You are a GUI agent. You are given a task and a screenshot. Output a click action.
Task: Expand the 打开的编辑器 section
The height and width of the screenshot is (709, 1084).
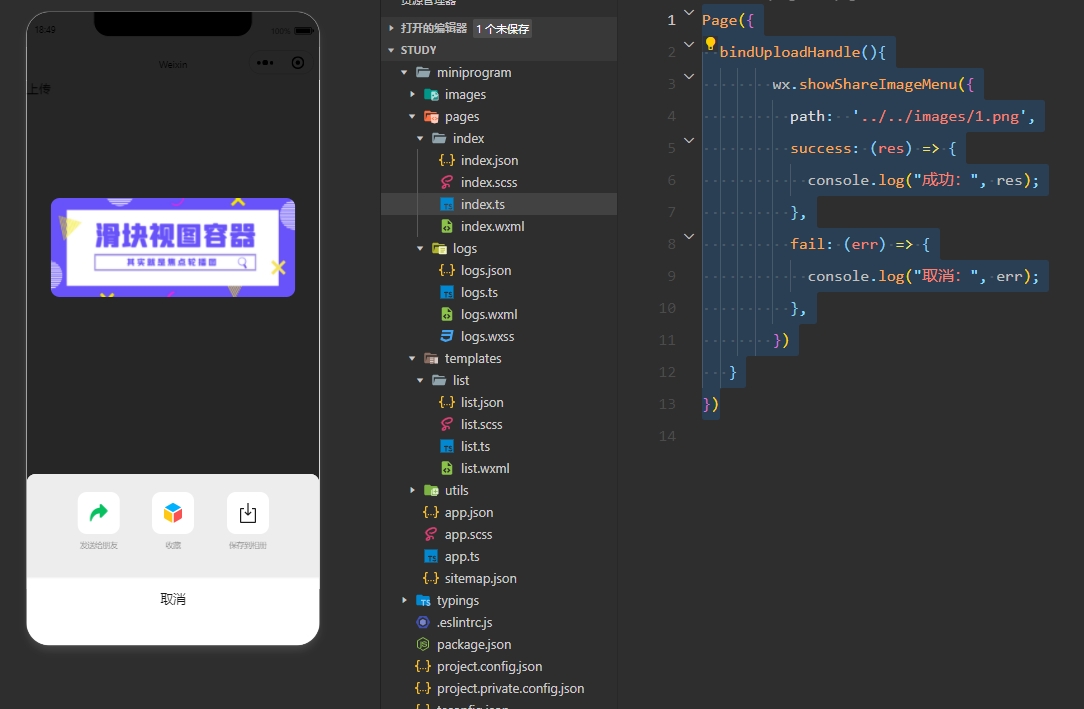(392, 28)
